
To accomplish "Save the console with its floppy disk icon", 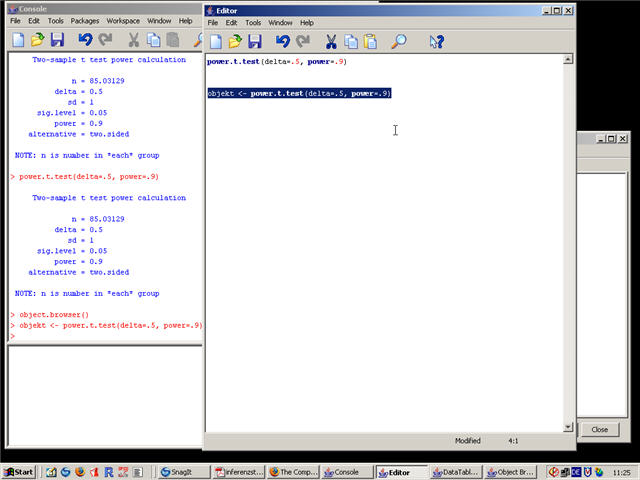I will [58, 40].
